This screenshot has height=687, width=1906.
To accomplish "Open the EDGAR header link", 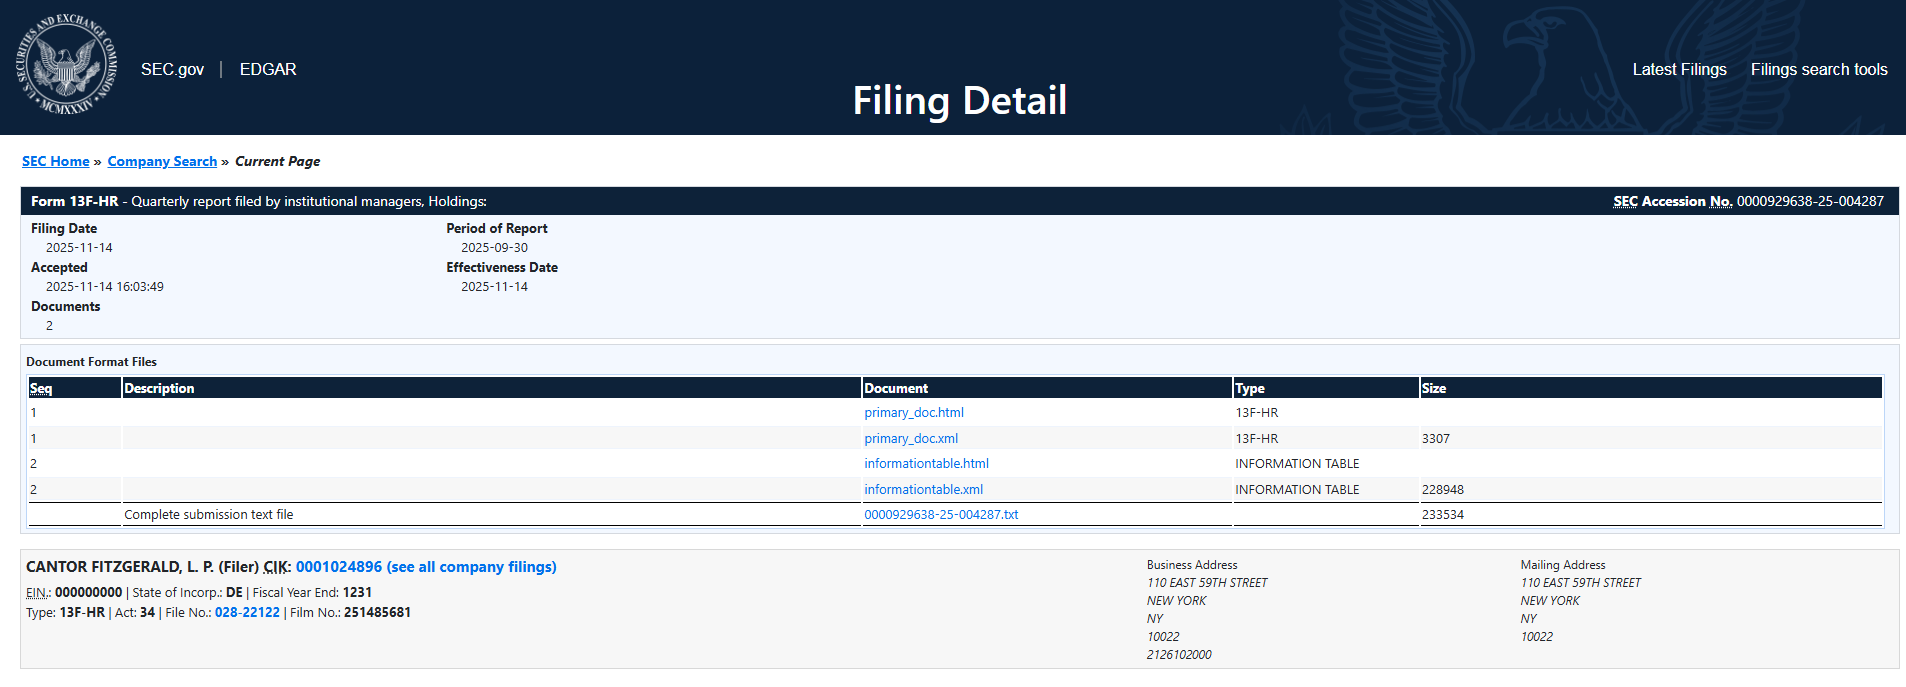I will [x=268, y=69].
